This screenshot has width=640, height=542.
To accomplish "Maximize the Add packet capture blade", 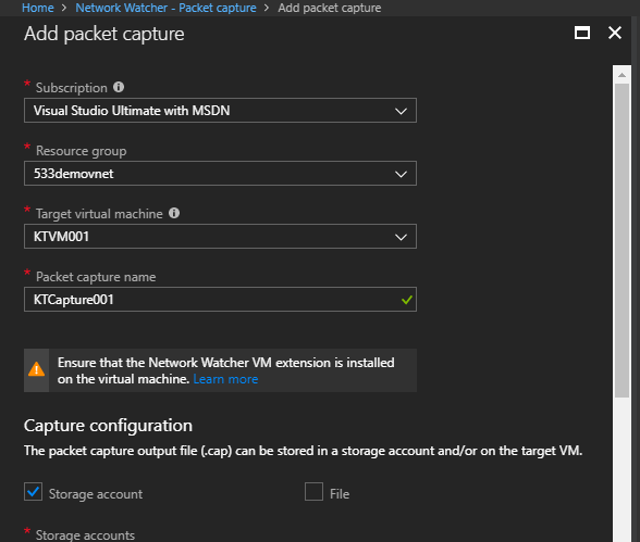I will click(582, 33).
